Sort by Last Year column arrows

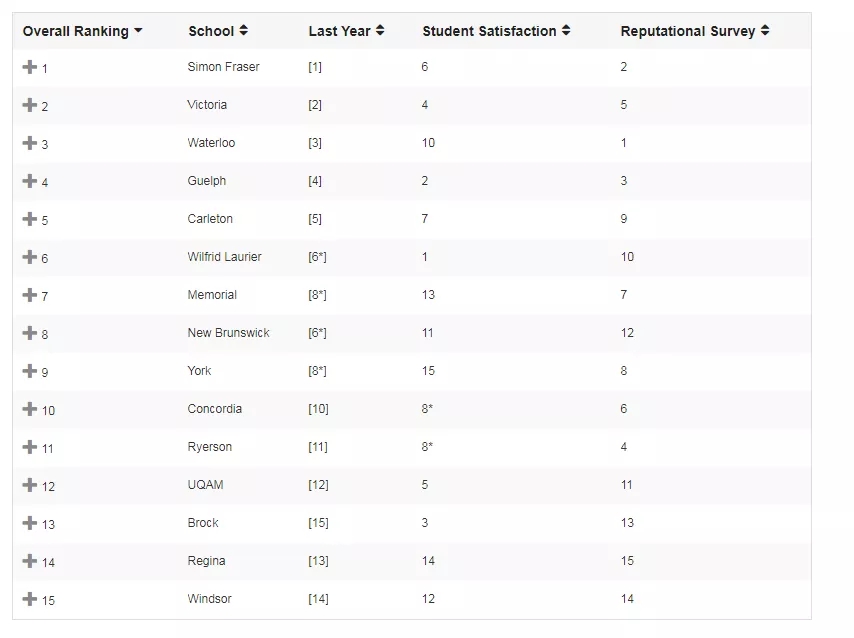tap(346, 31)
